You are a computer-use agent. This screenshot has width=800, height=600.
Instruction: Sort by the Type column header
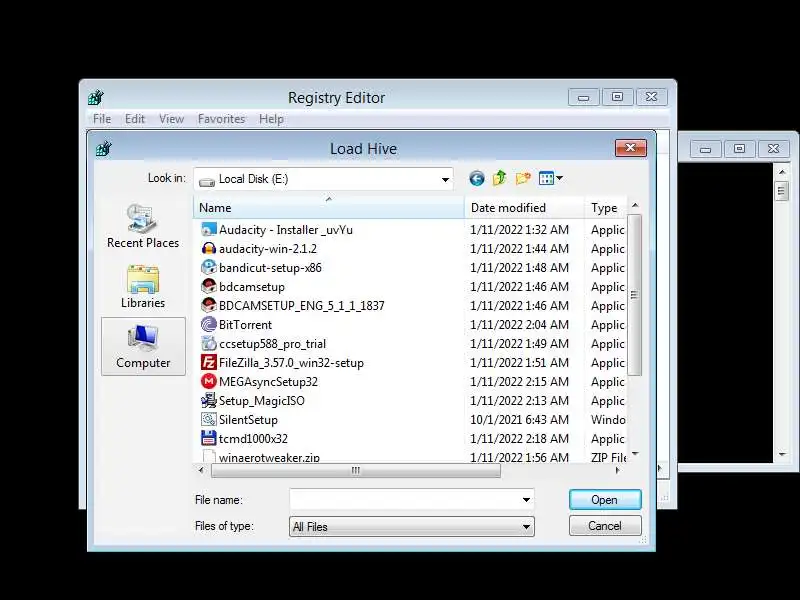[606, 208]
